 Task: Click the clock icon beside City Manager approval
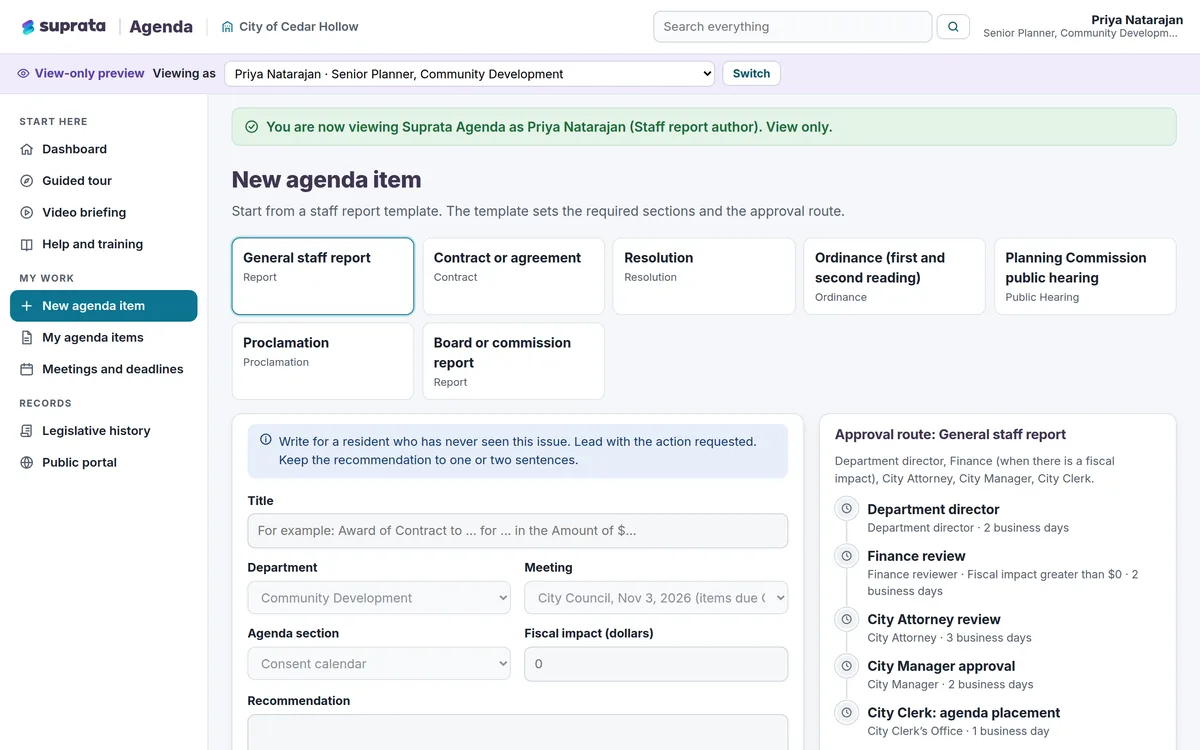click(847, 666)
